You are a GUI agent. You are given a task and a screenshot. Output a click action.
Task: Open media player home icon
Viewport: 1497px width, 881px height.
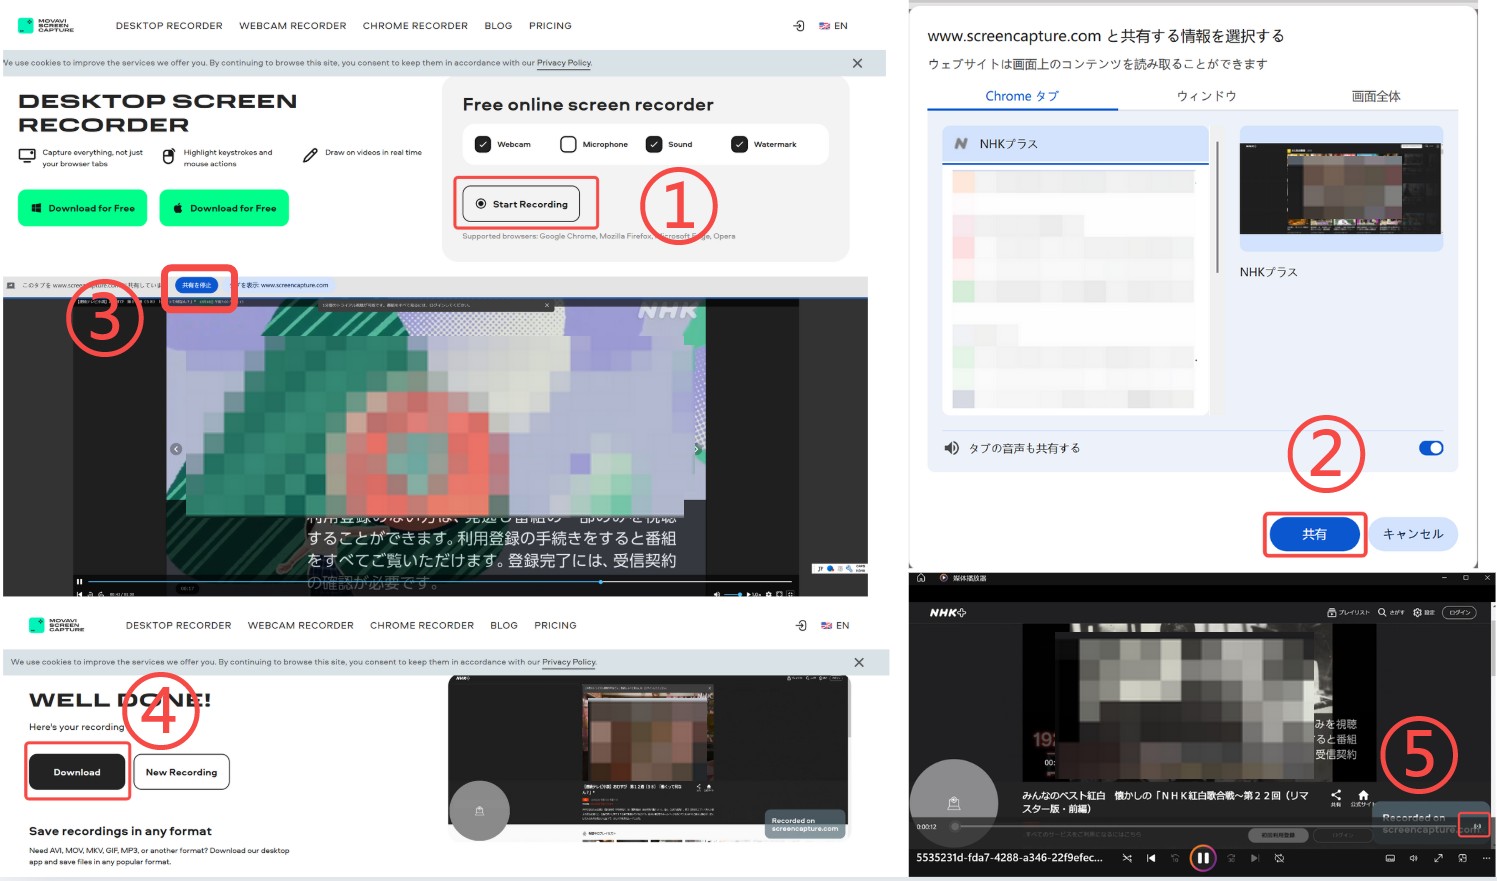[921, 578]
